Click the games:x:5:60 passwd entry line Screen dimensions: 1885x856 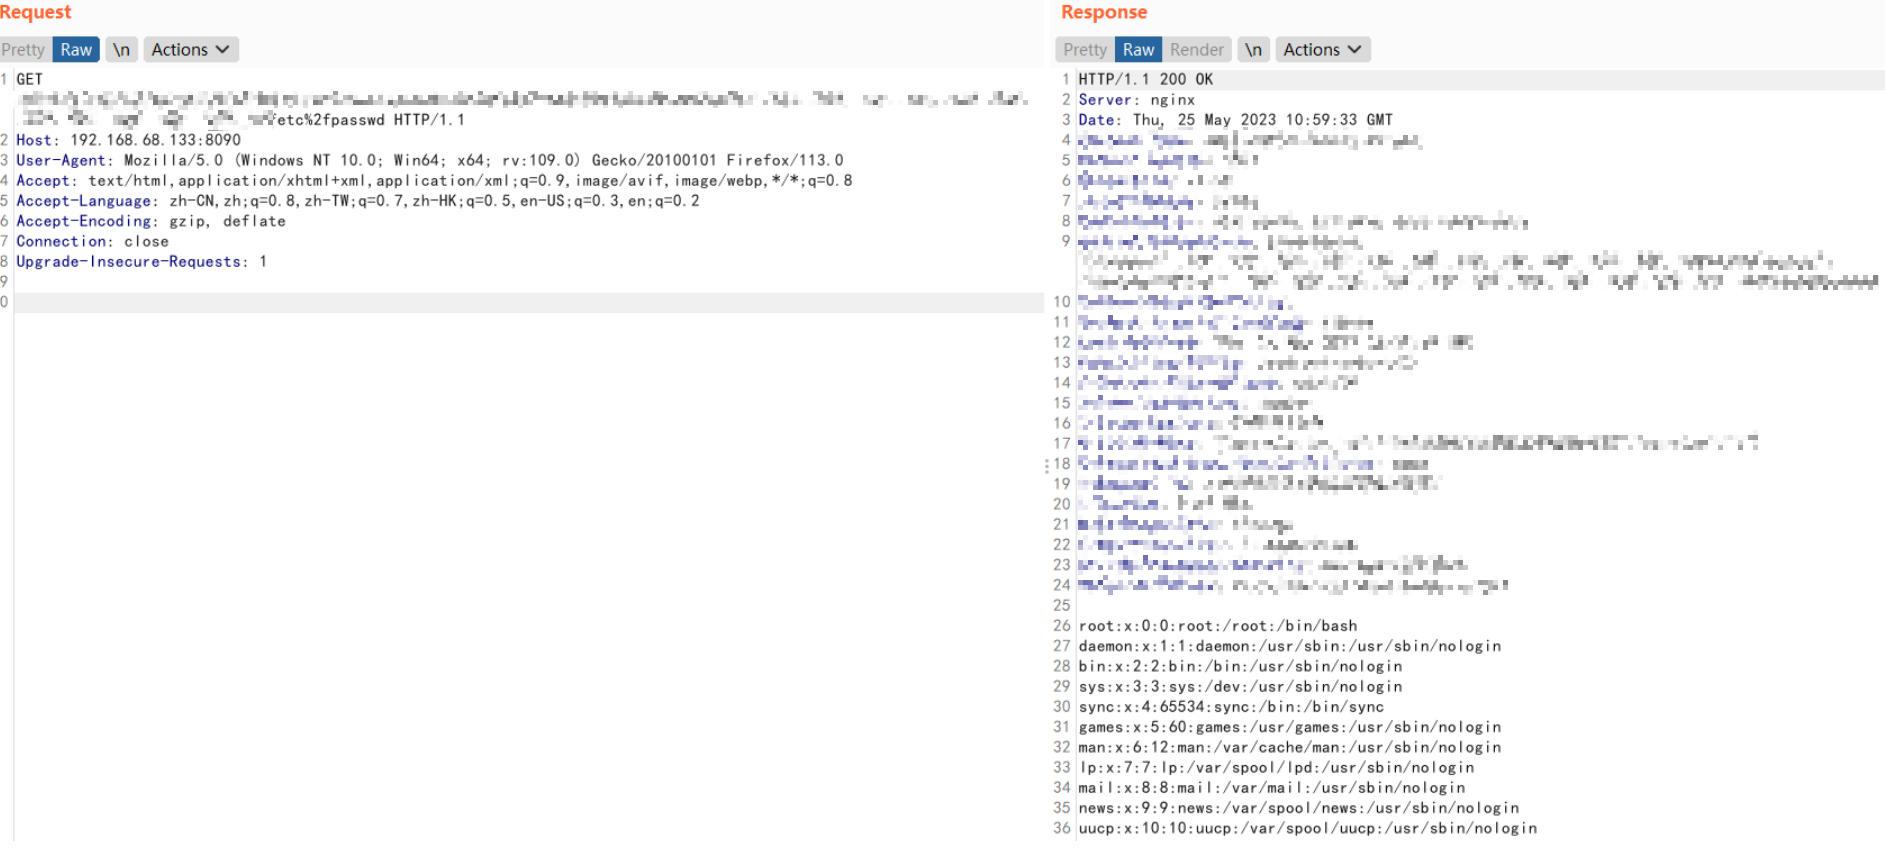pyautogui.click(x=1289, y=727)
